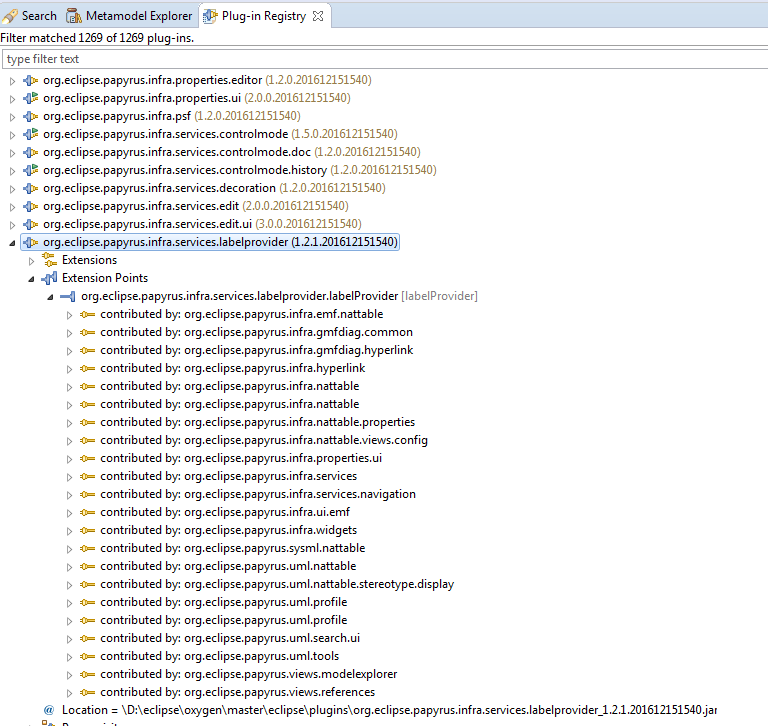Select the Plug-in Registry tab
The height and width of the screenshot is (726, 768).
pyautogui.click(x=264, y=16)
